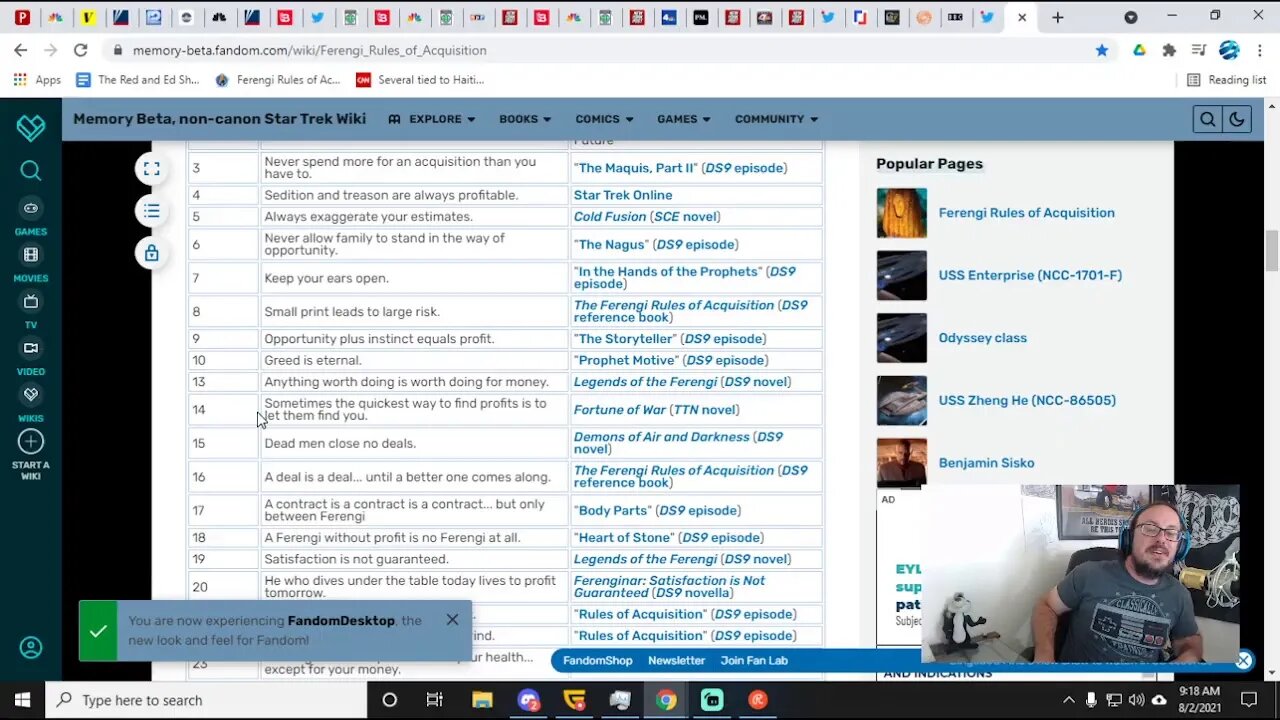Click FandomShop in the bottom bar

[x=598, y=660]
